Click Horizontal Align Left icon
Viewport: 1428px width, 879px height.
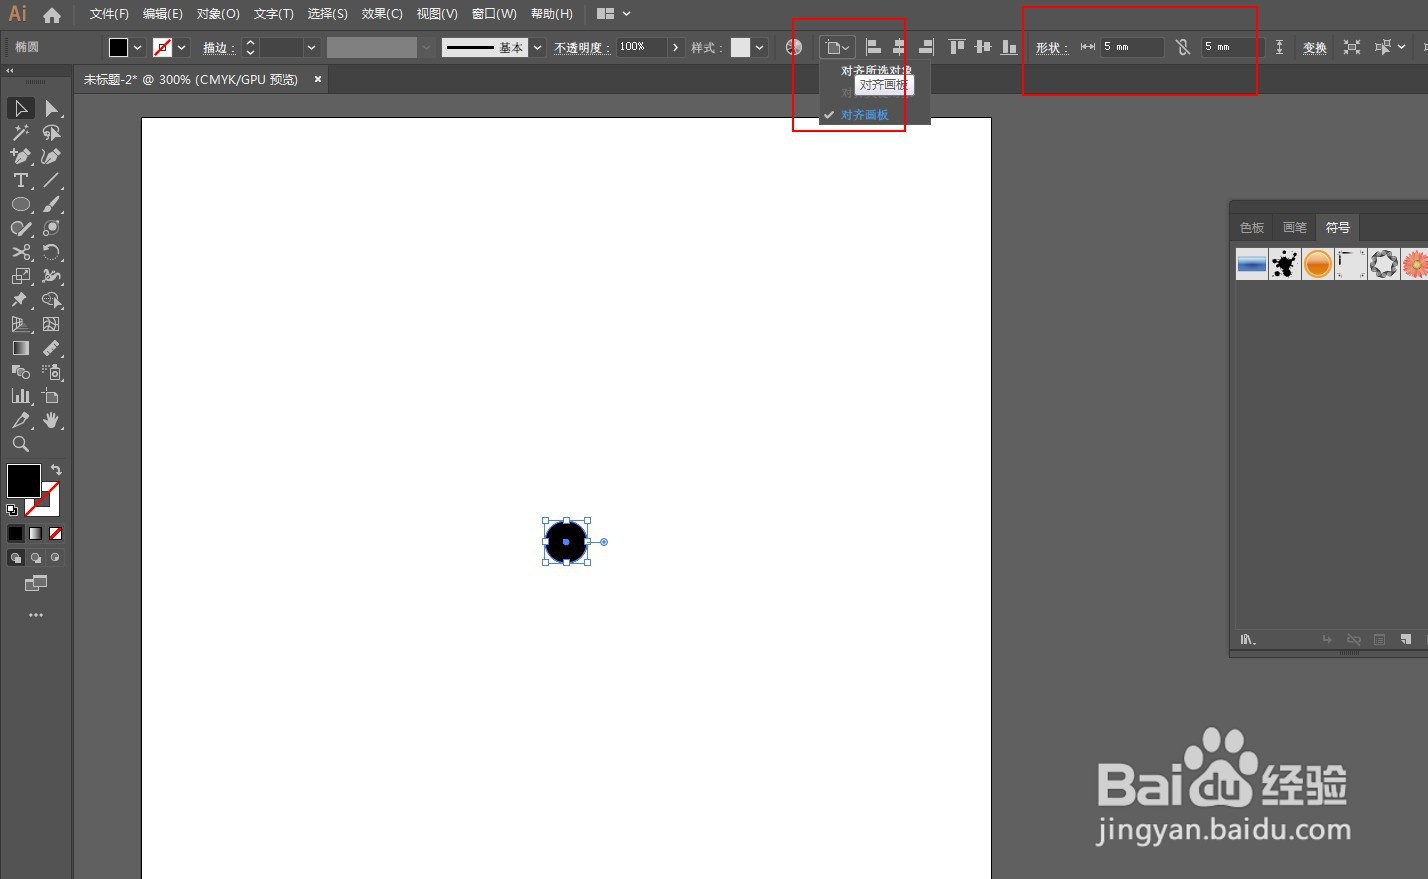pos(873,47)
